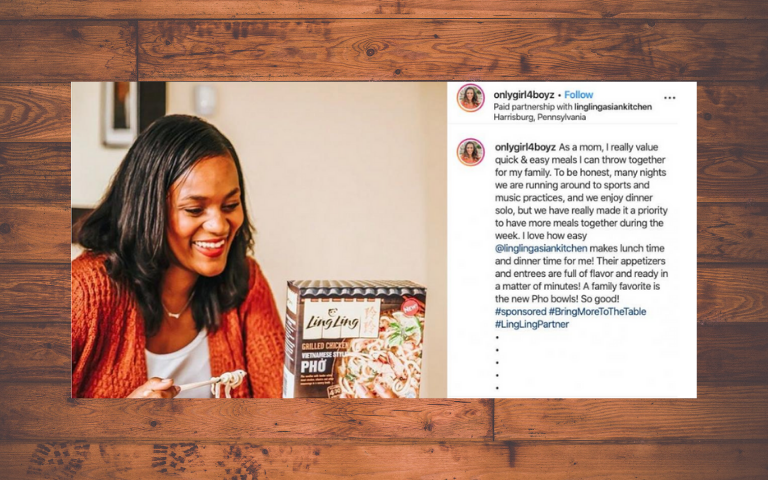Click the Follow link beside onlygirl4boyz

pos(578,95)
